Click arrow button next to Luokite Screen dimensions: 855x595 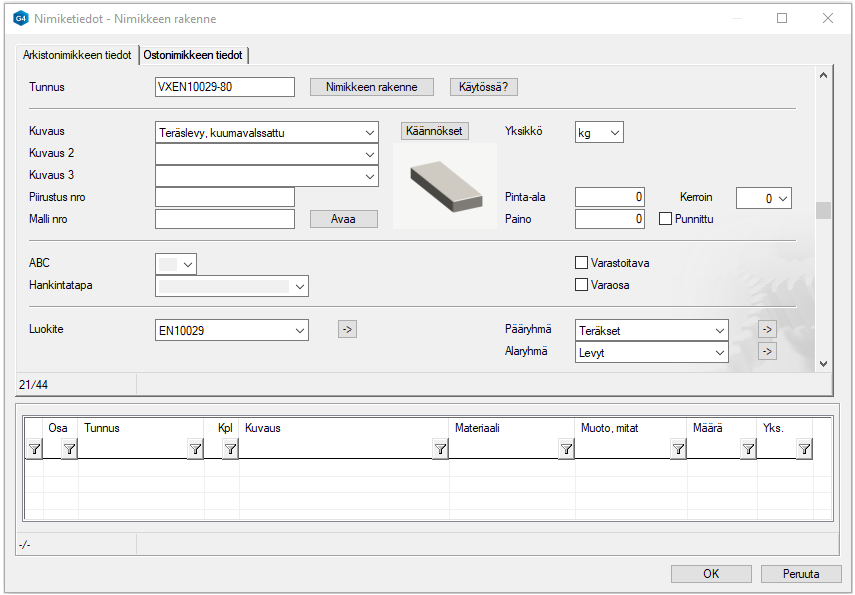[347, 329]
